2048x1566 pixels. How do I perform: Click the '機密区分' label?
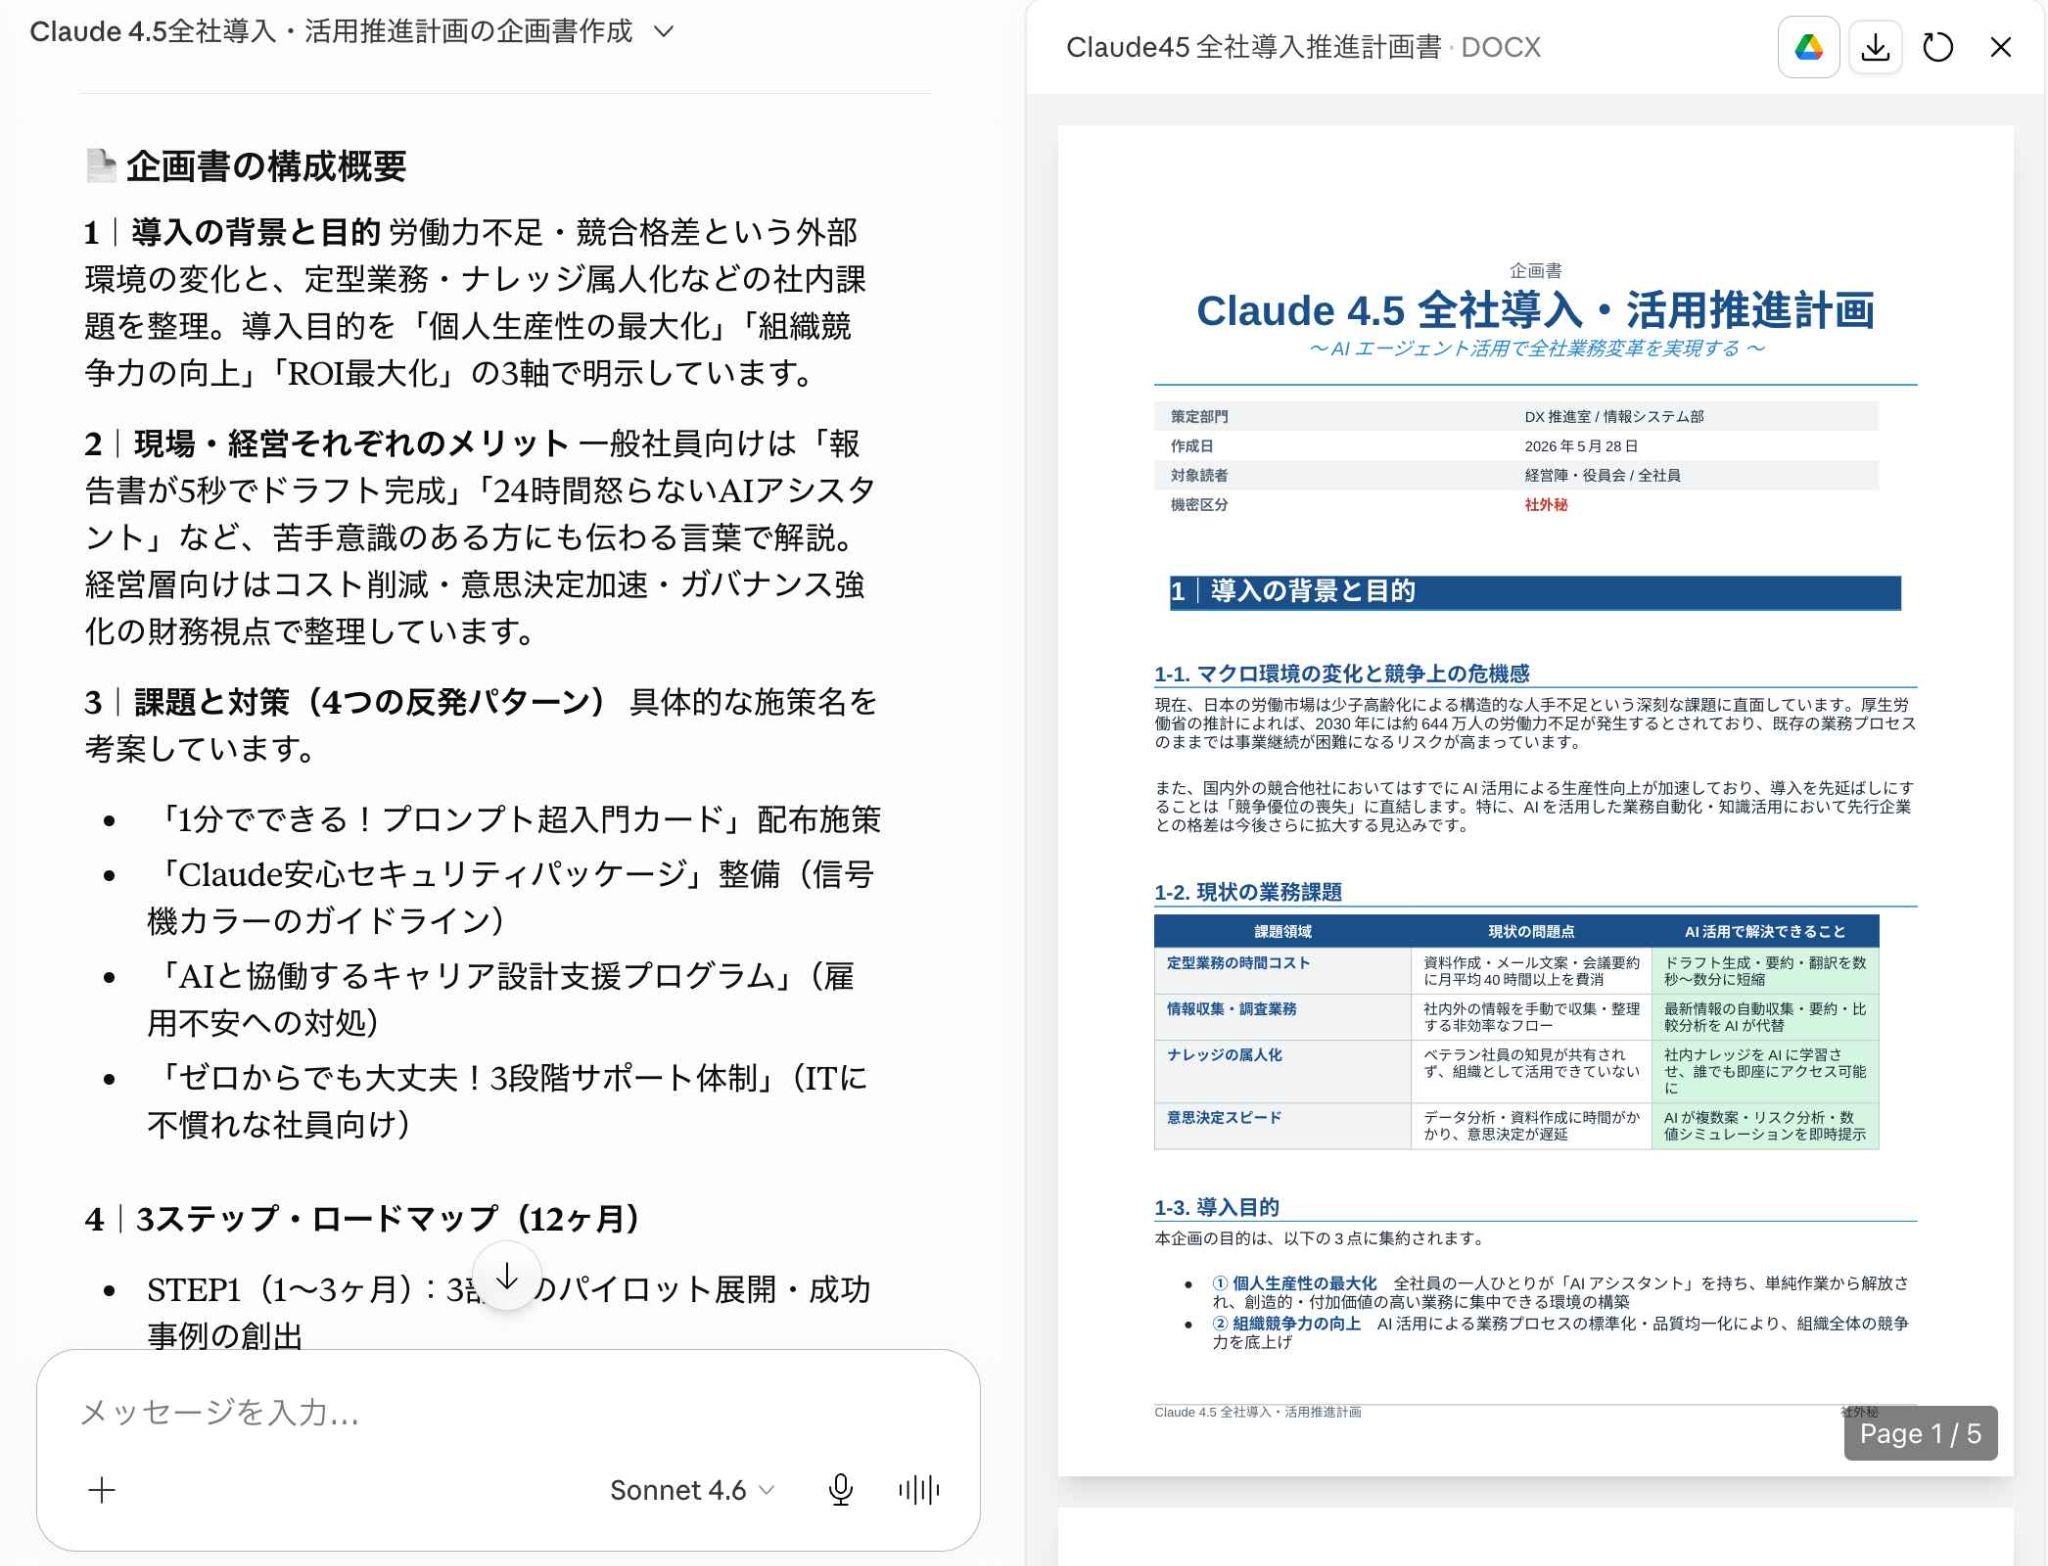click(x=1199, y=504)
